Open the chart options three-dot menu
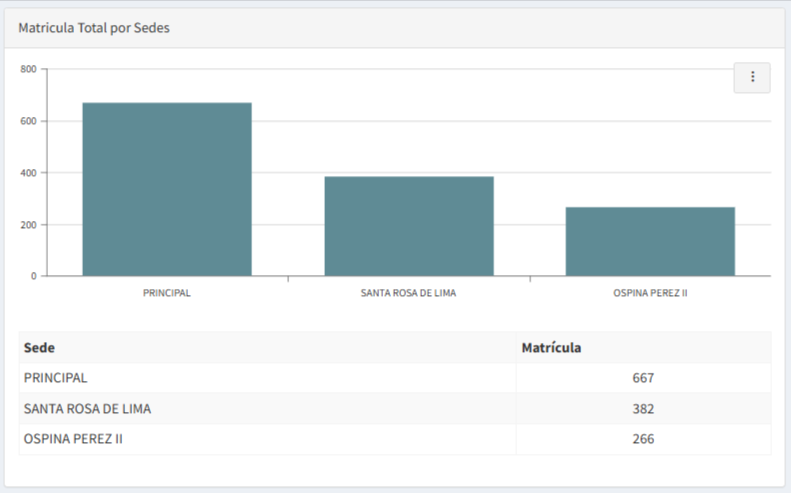Screen dimensions: 791x493 (x=752, y=77)
